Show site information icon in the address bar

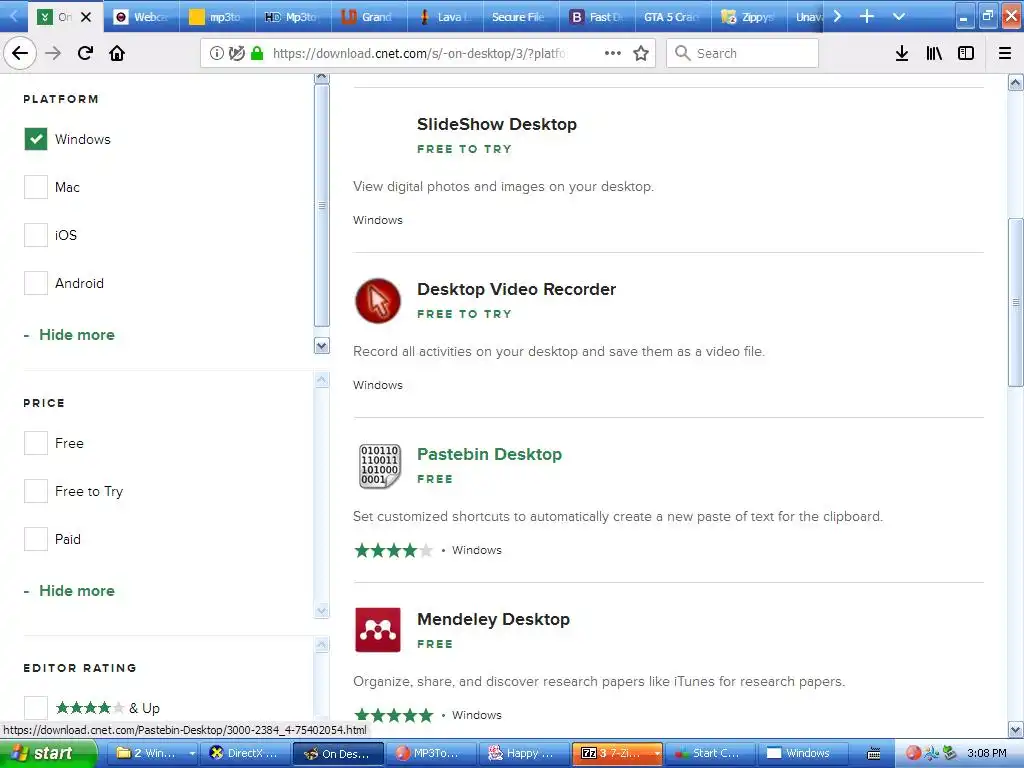tap(217, 53)
